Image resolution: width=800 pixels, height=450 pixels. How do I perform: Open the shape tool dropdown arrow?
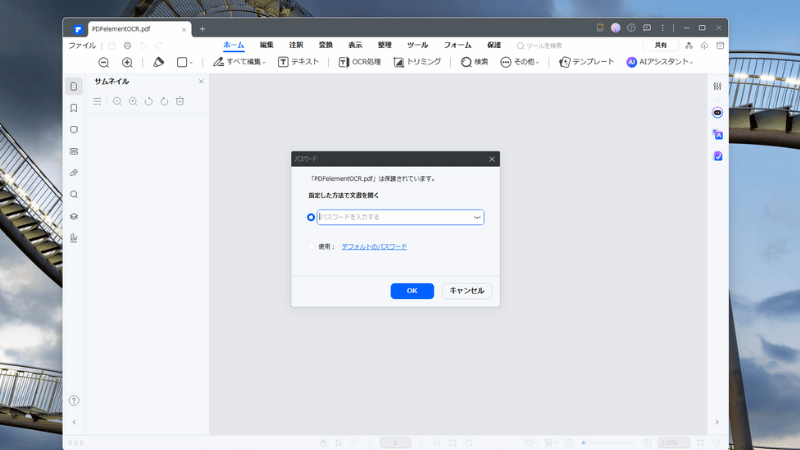pos(191,63)
